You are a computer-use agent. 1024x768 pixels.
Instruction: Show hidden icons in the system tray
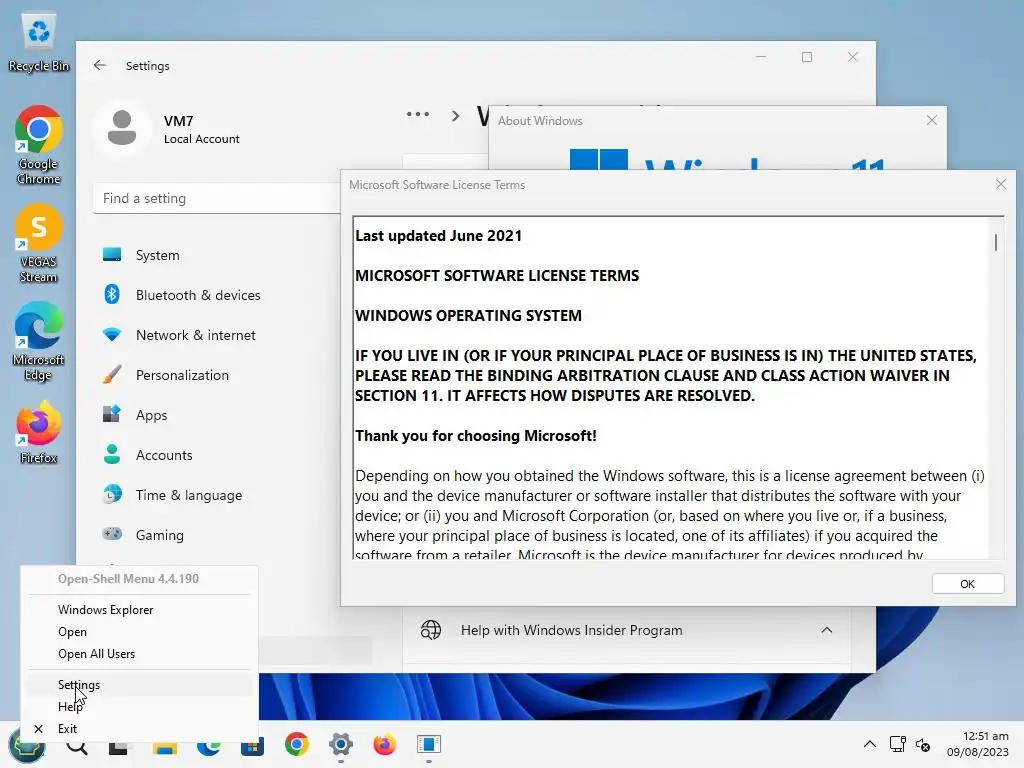870,744
